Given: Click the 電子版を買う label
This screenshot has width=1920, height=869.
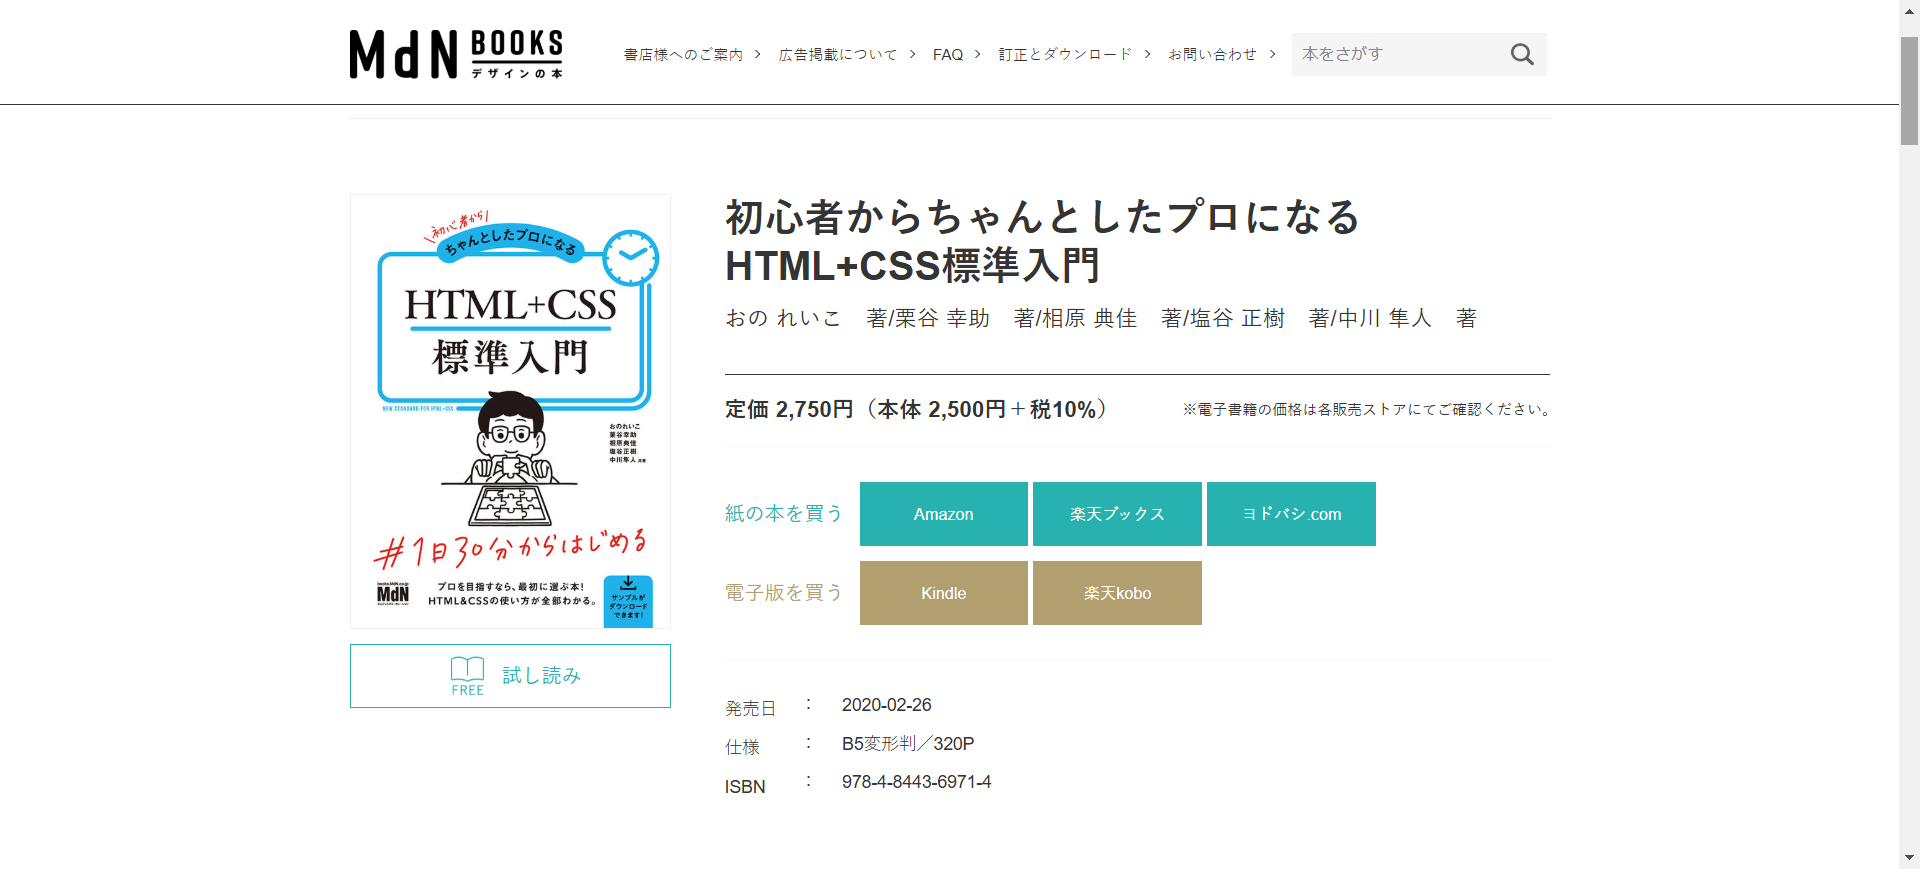Looking at the screenshot, I should pyautogui.click(x=784, y=592).
